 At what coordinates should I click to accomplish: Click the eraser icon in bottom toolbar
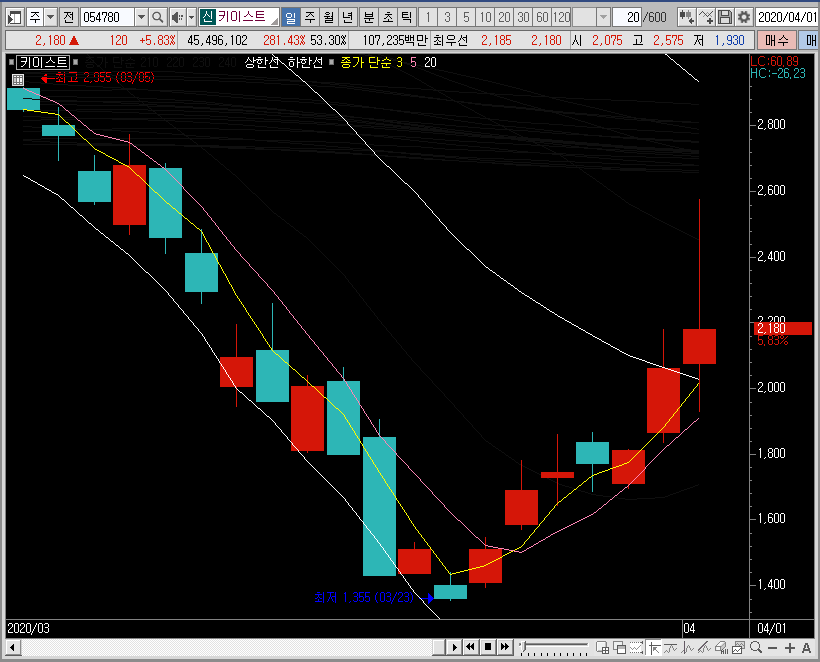(x=722, y=648)
